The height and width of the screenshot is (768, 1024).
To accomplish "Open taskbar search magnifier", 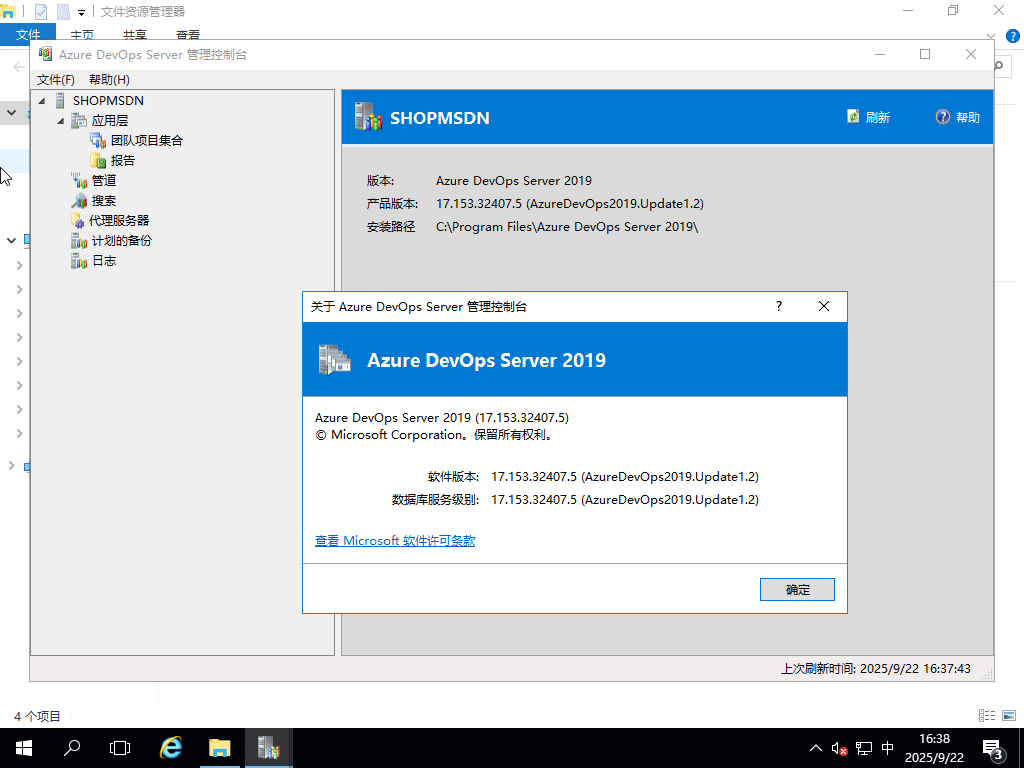I will point(72,748).
